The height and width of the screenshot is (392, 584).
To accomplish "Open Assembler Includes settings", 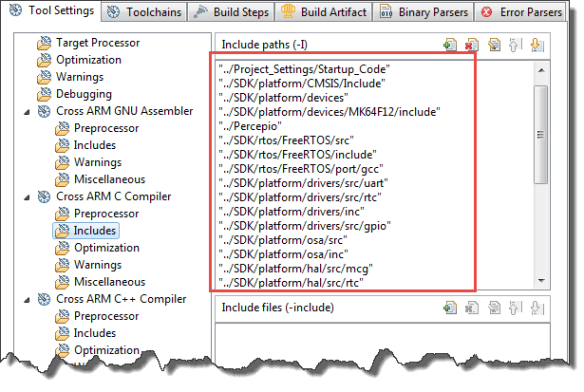I will tap(85, 145).
